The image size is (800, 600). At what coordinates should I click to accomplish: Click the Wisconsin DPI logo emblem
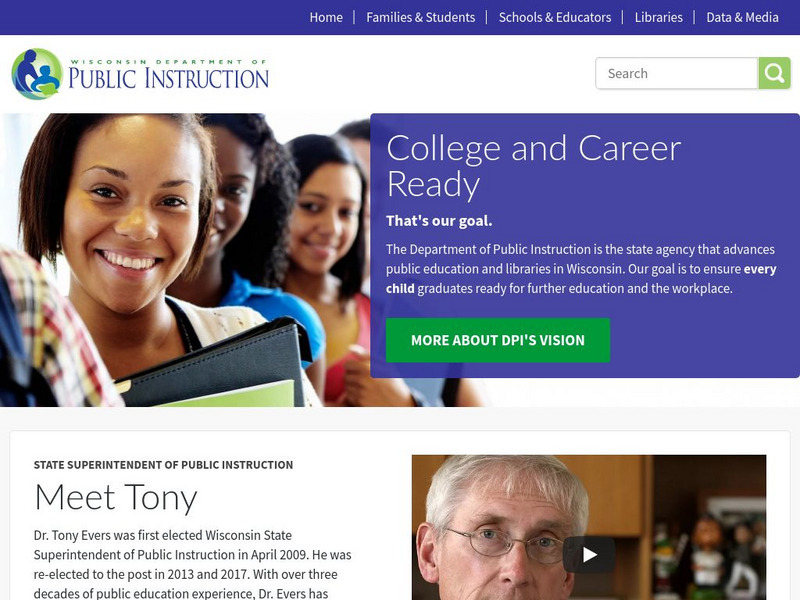click(x=37, y=74)
